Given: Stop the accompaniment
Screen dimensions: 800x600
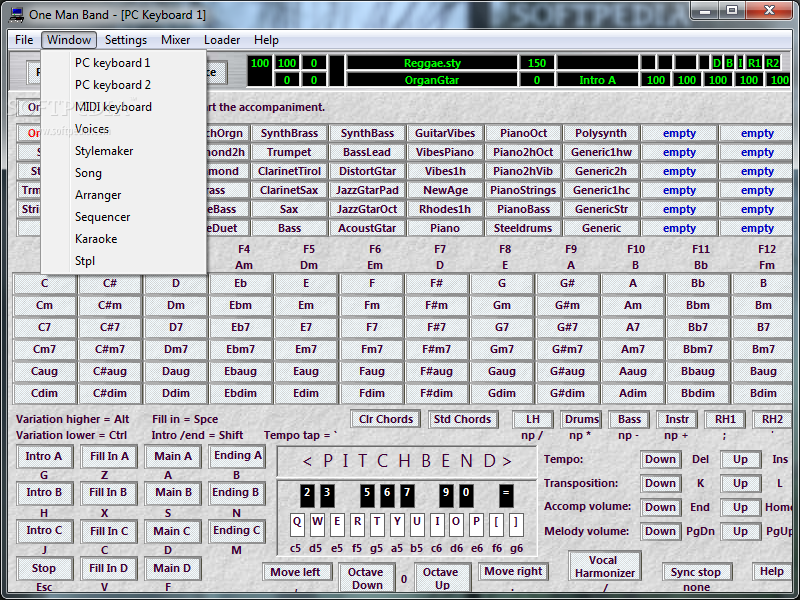Looking at the screenshot, I should click(x=44, y=568).
